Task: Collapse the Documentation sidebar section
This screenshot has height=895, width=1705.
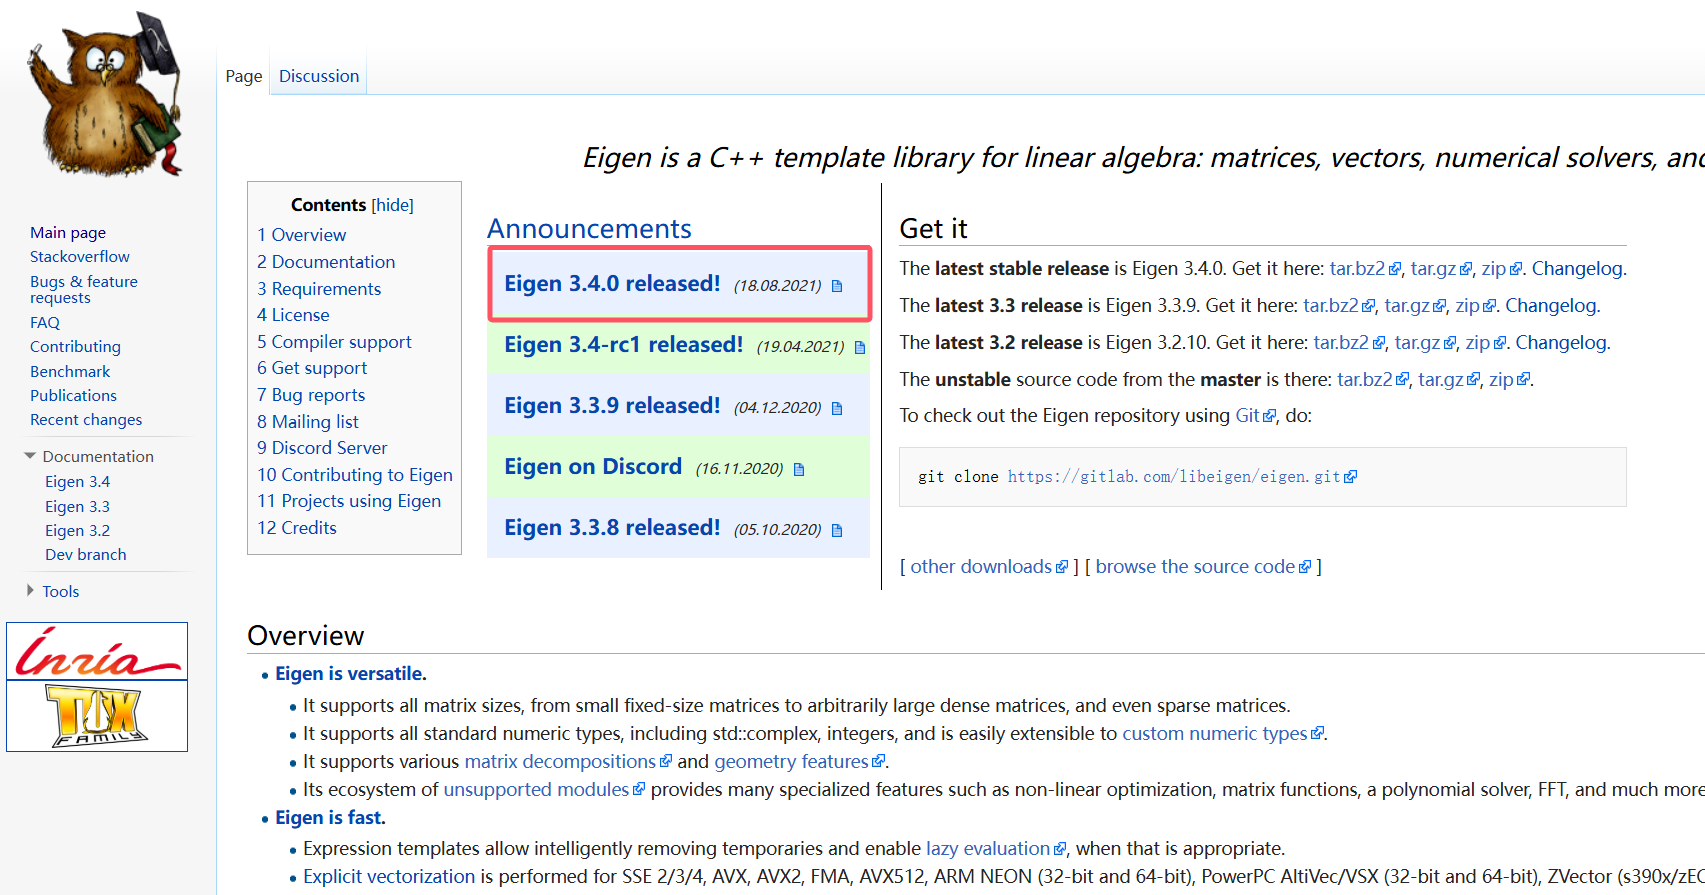Action: [x=30, y=456]
